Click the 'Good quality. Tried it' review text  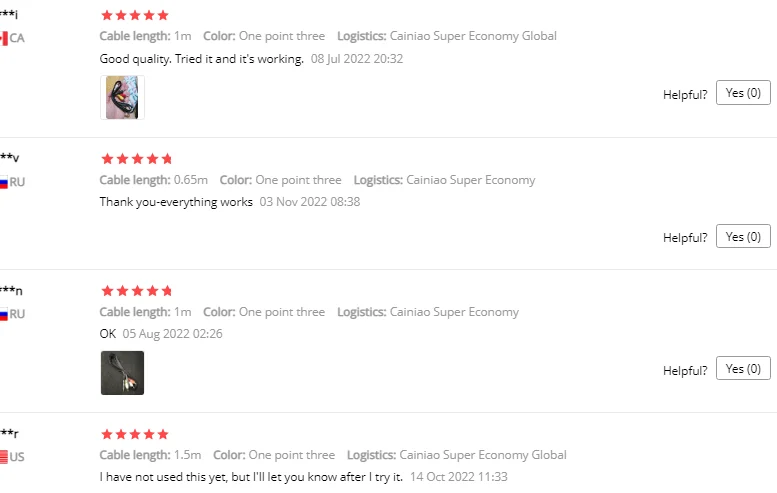(x=201, y=59)
